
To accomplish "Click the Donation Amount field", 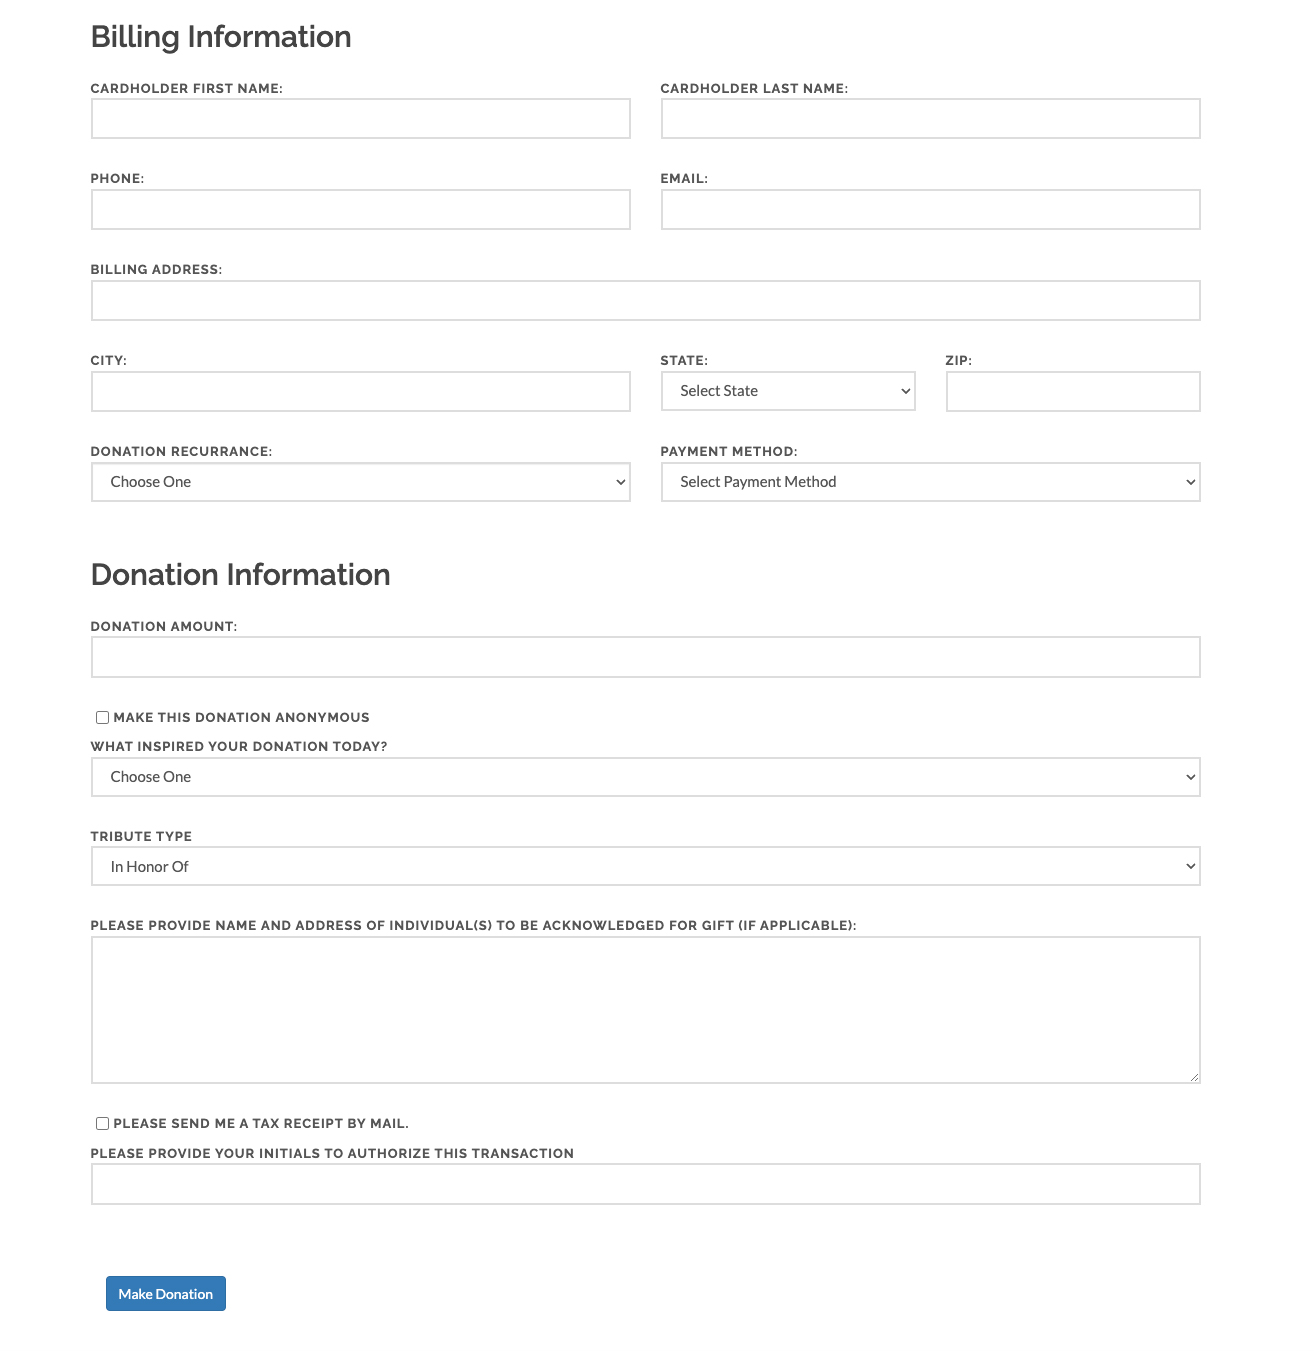I will click(645, 657).
